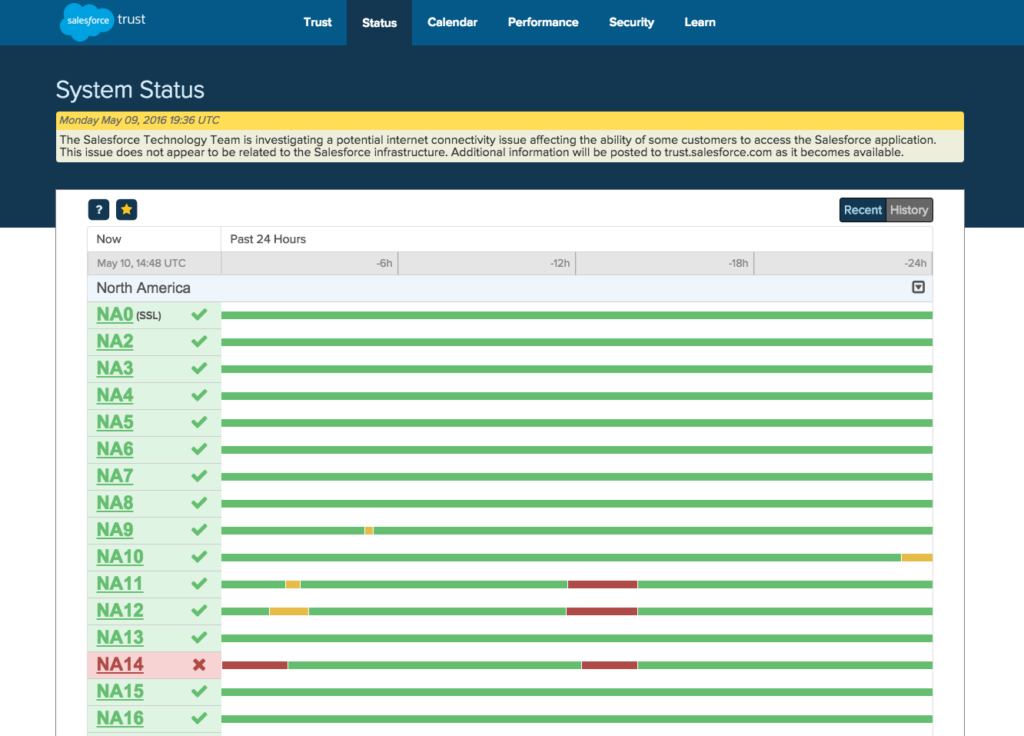
Task: Click the green checkmark for NA2
Action: click(199, 342)
